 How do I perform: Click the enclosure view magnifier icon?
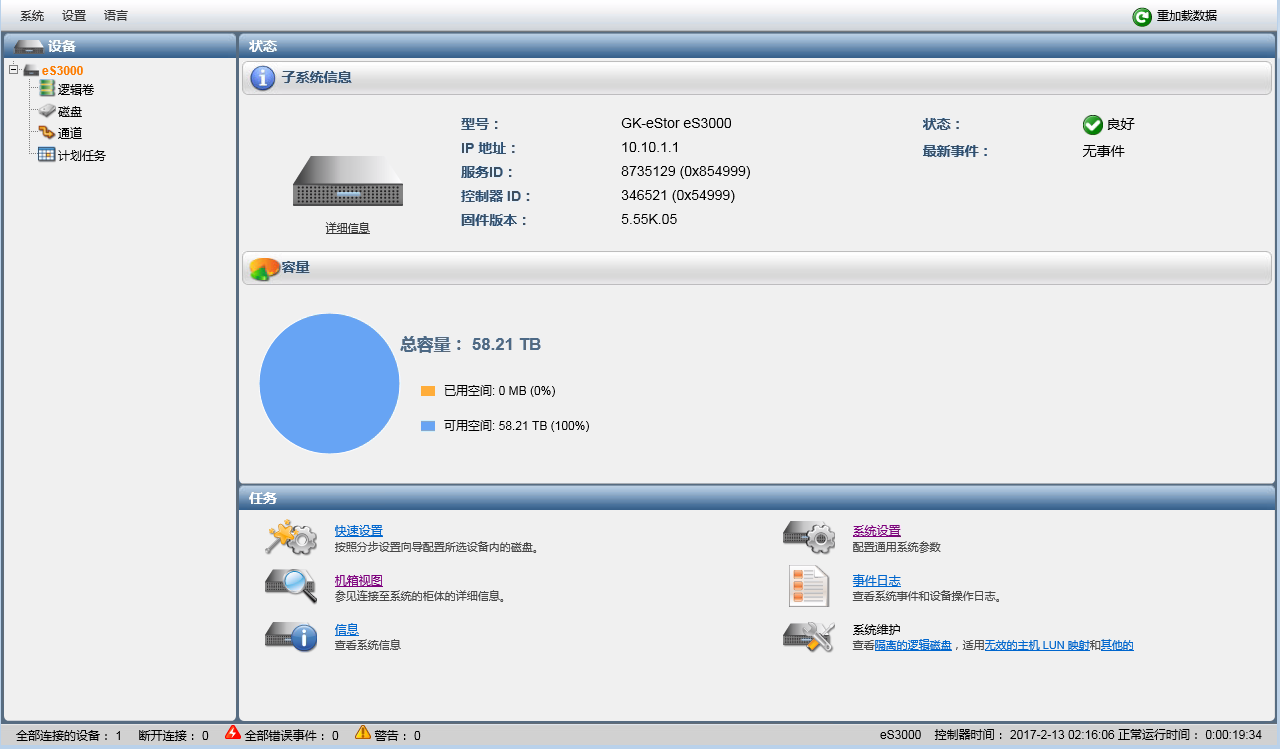pyautogui.click(x=291, y=586)
